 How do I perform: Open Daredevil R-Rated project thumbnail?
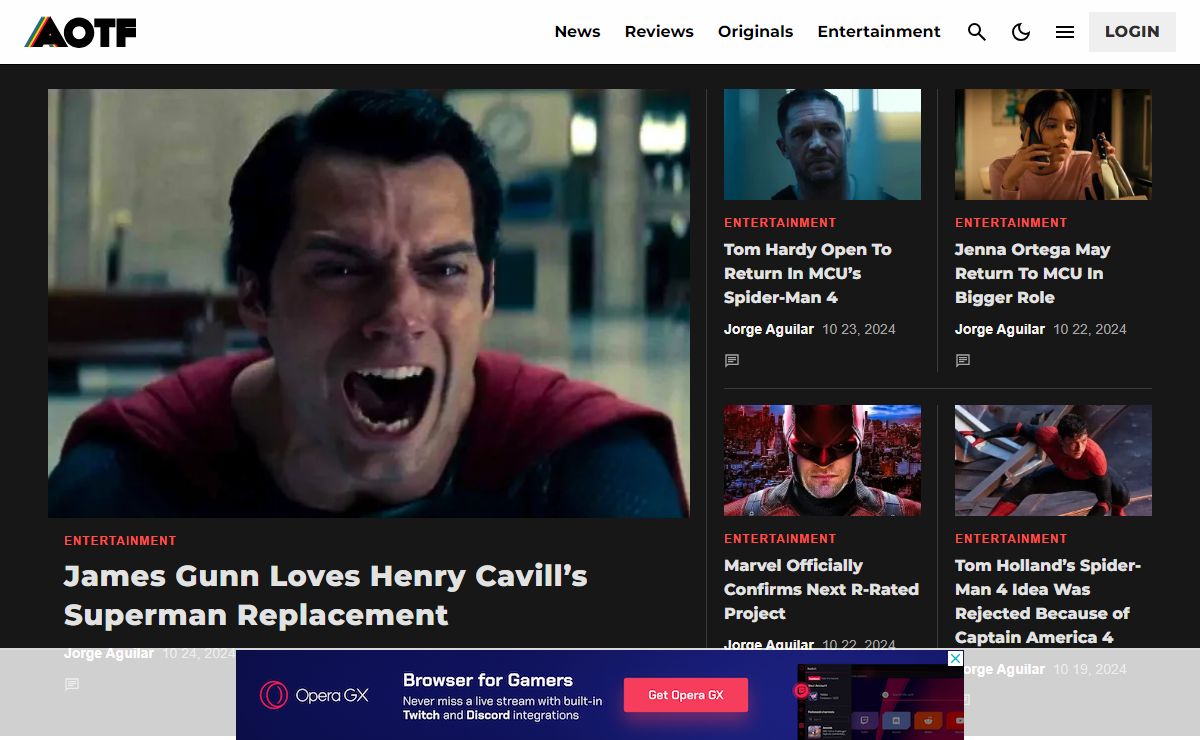[822, 460]
